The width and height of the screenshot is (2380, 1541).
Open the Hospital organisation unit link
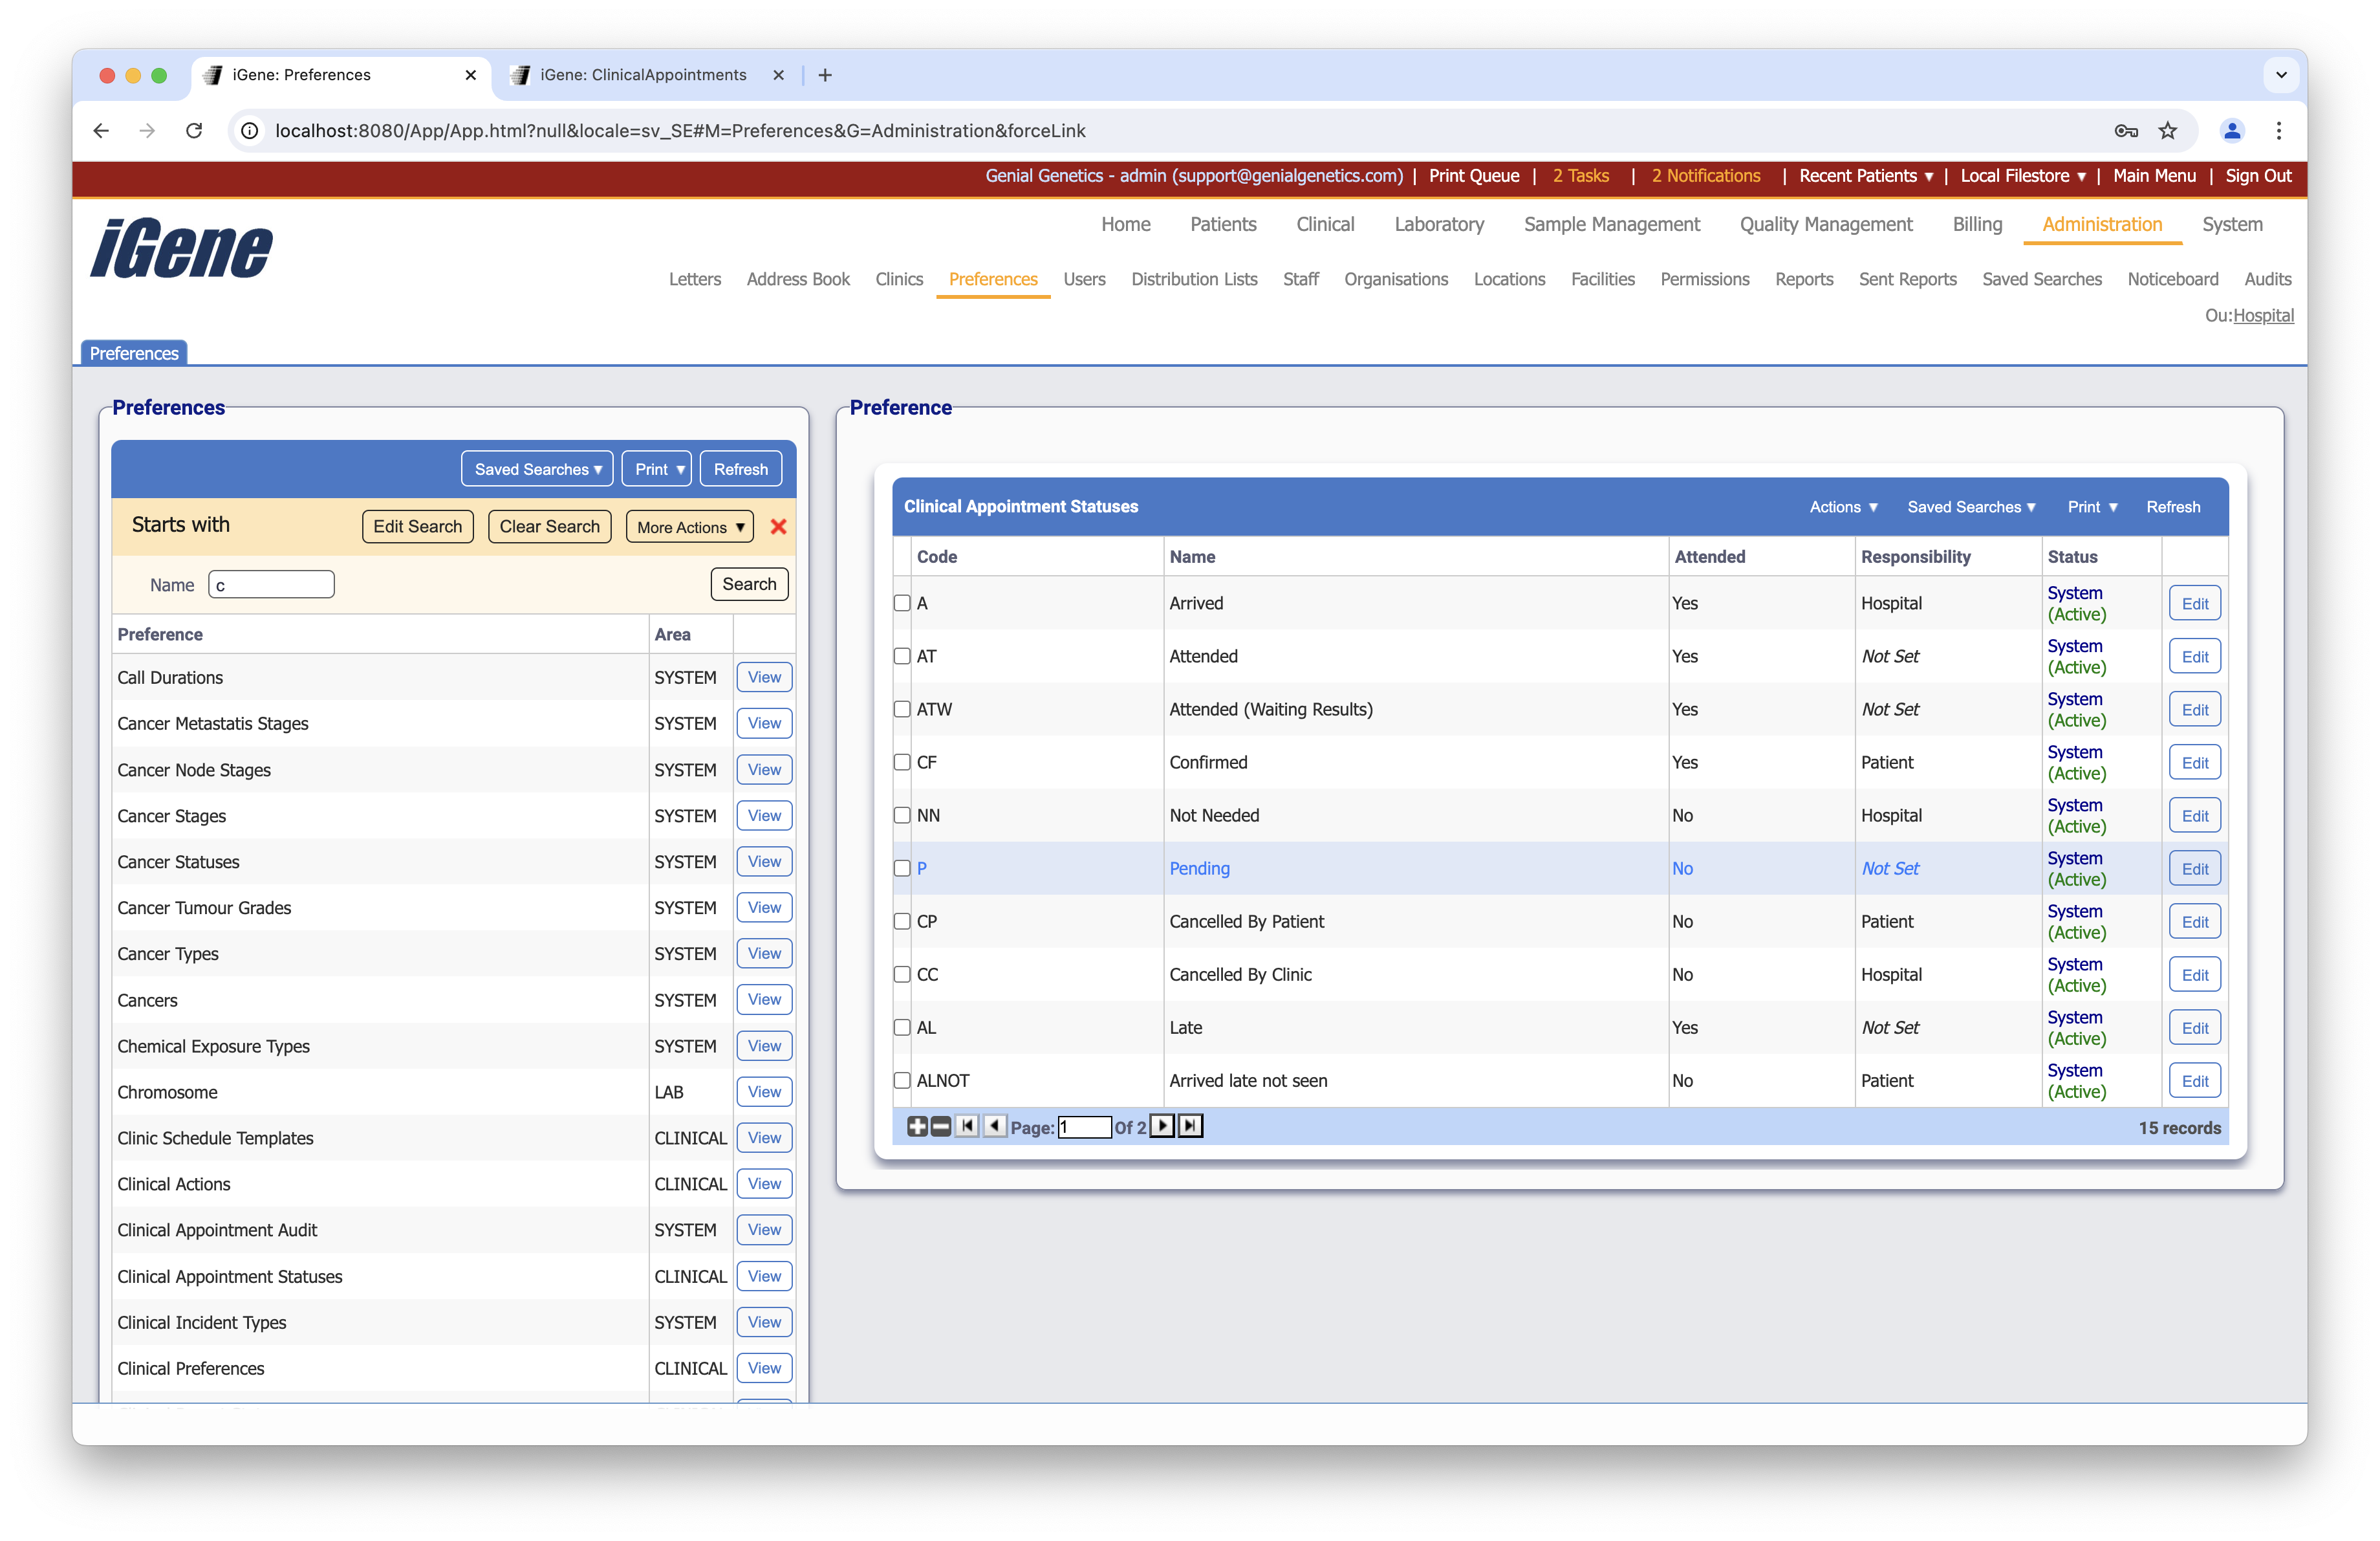[x=2263, y=316]
